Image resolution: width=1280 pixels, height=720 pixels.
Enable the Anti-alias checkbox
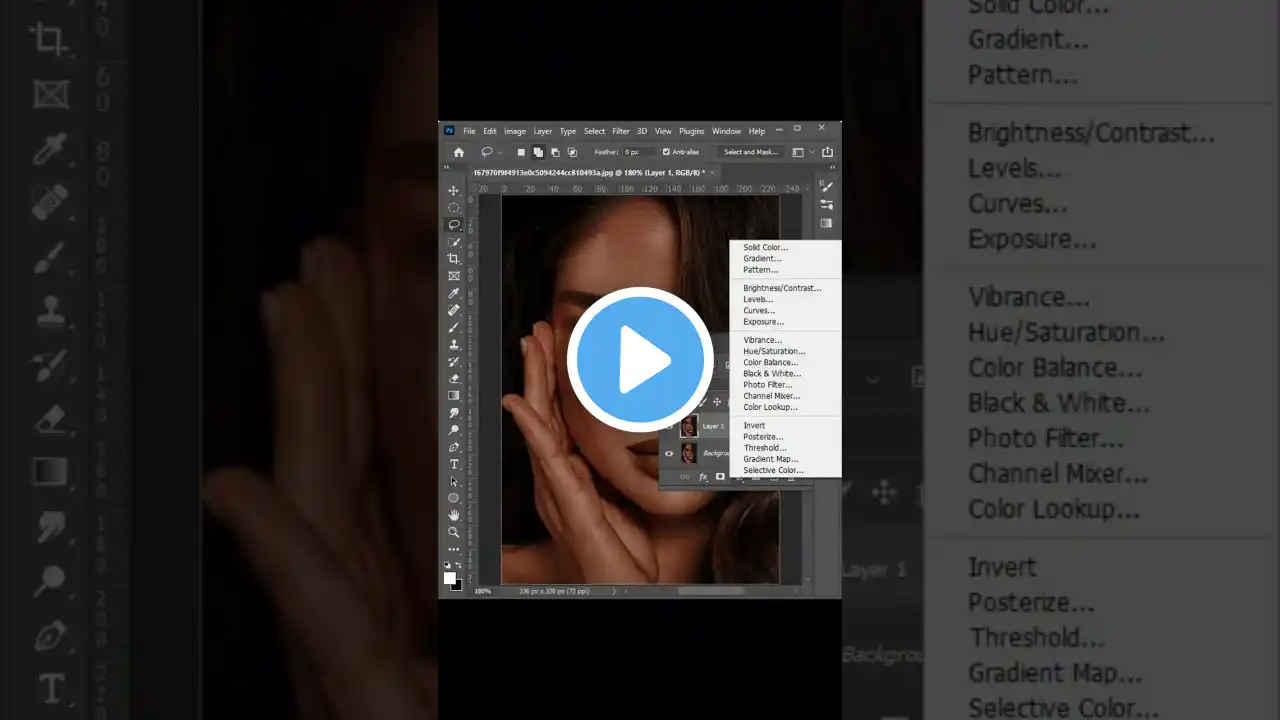point(666,152)
